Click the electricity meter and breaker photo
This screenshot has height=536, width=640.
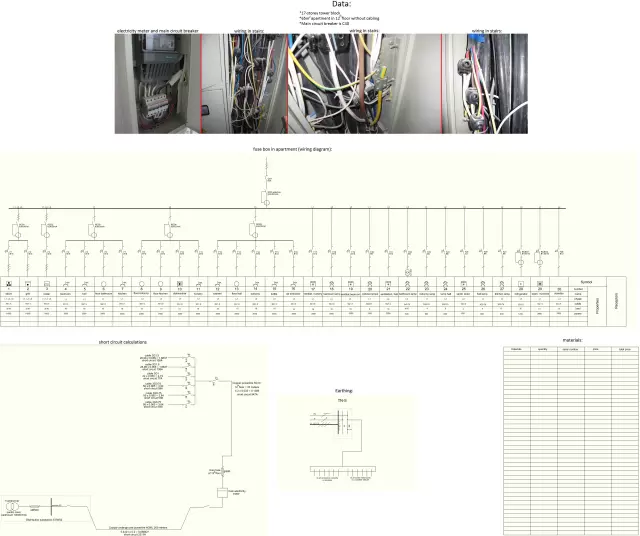(157, 84)
